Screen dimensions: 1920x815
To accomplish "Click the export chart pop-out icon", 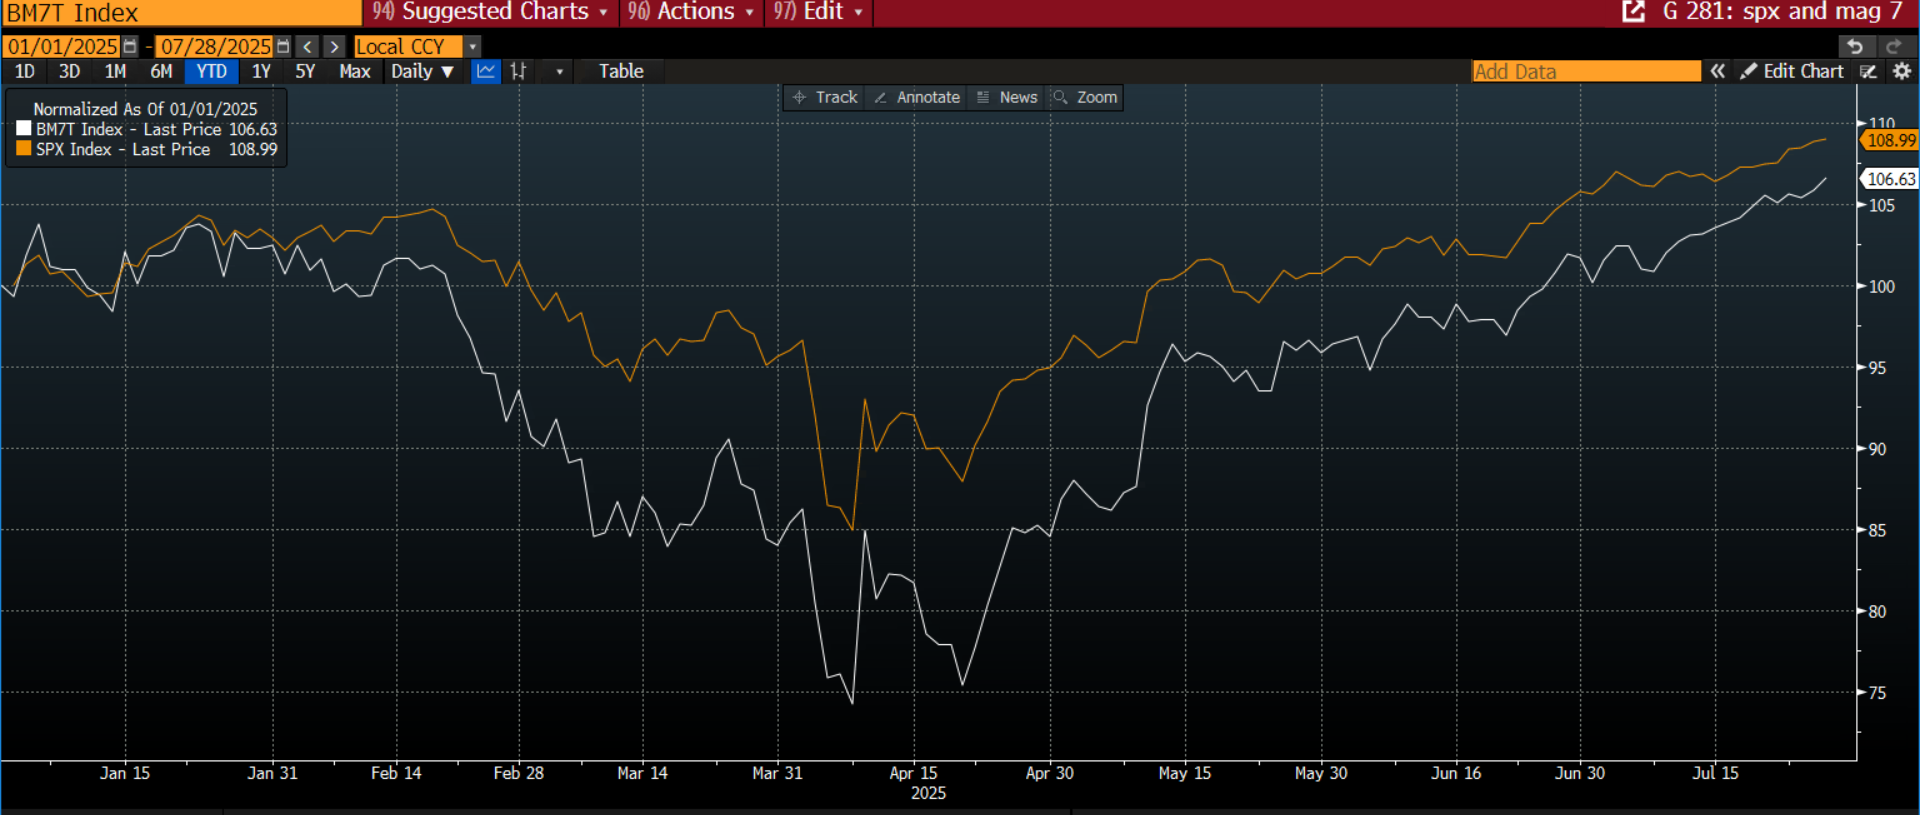I will click(1634, 12).
